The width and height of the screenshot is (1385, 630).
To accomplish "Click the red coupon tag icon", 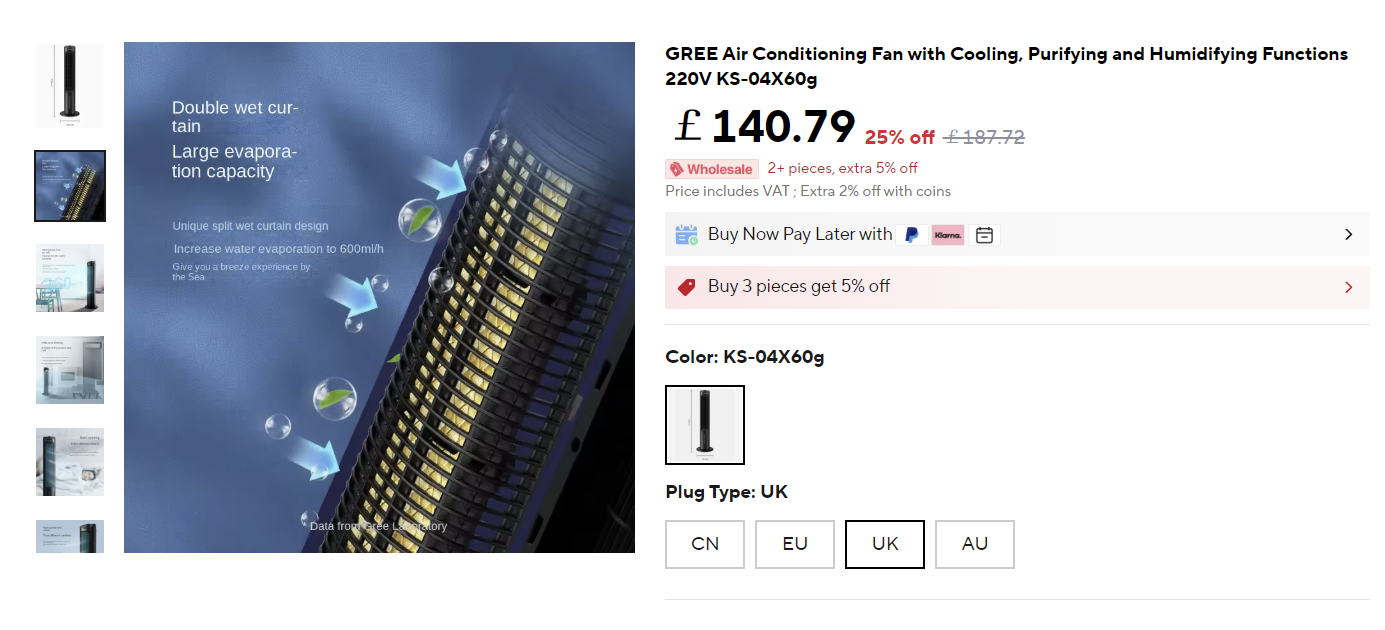I will [686, 287].
